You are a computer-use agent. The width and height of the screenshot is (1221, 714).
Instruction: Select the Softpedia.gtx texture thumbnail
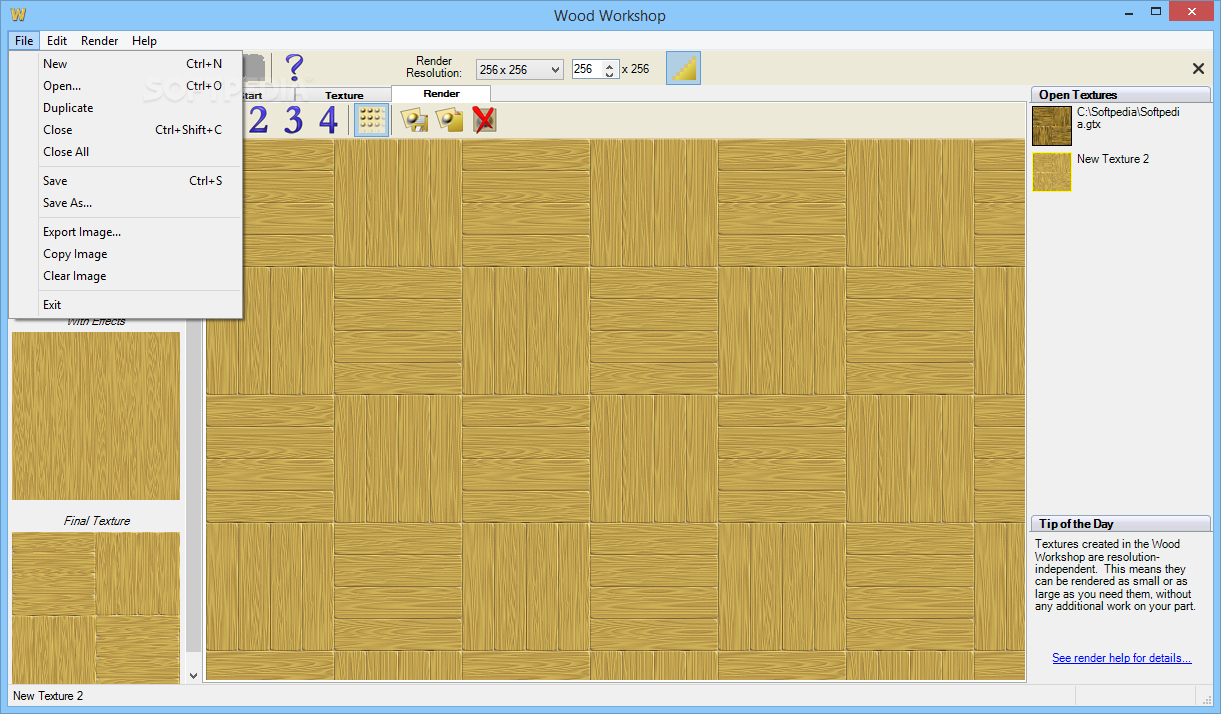click(x=1052, y=126)
